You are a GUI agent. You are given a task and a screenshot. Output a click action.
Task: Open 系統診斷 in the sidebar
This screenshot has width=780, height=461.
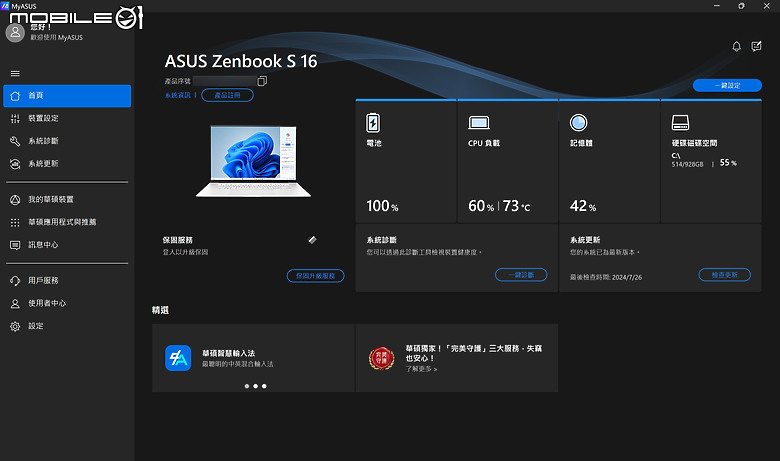point(67,141)
